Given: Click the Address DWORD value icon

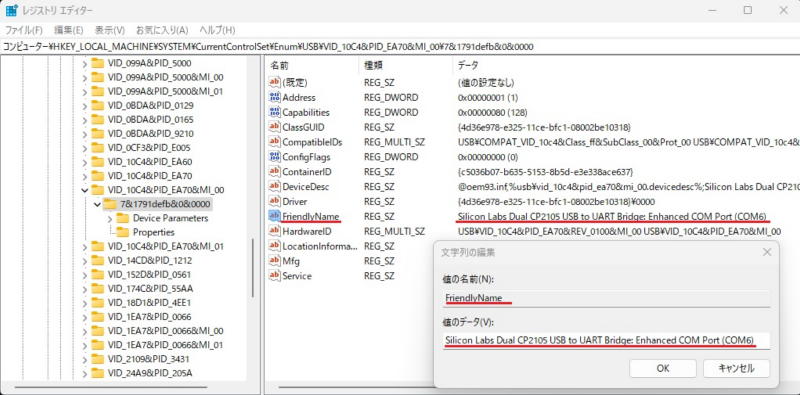Looking at the screenshot, I should click(x=274, y=97).
